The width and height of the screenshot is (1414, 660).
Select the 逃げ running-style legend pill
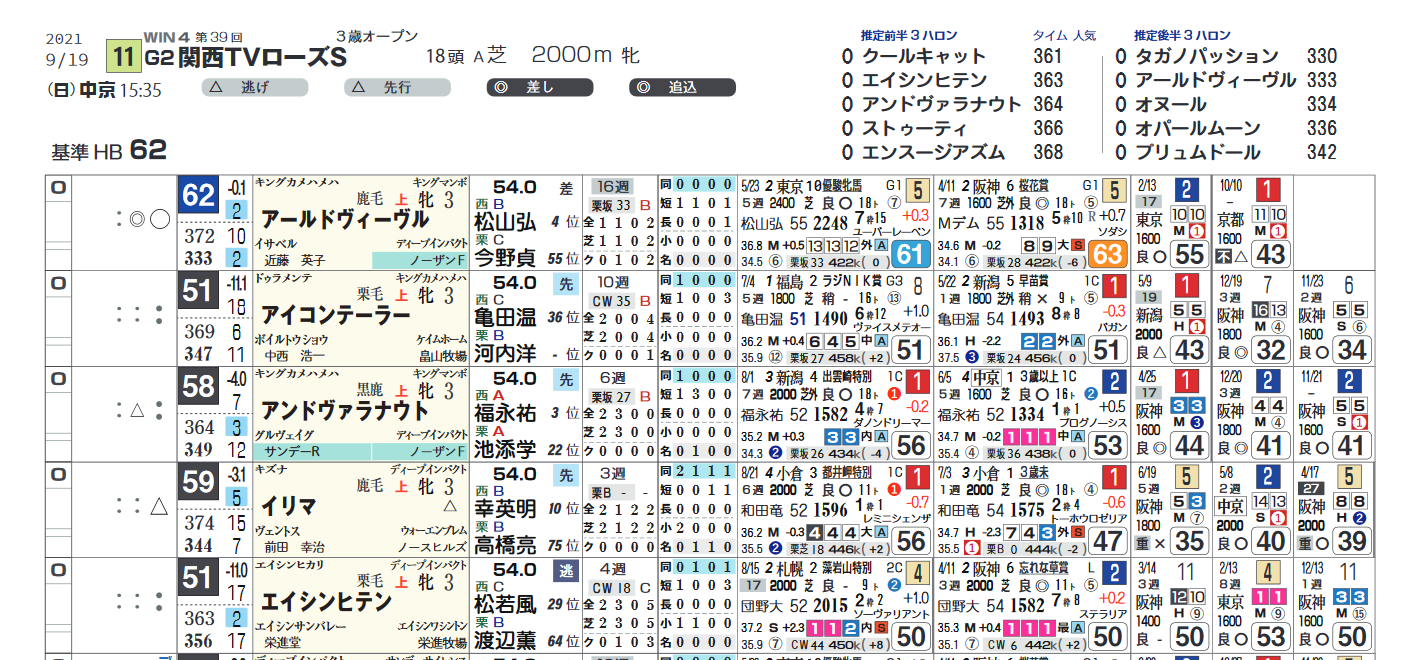[254, 88]
